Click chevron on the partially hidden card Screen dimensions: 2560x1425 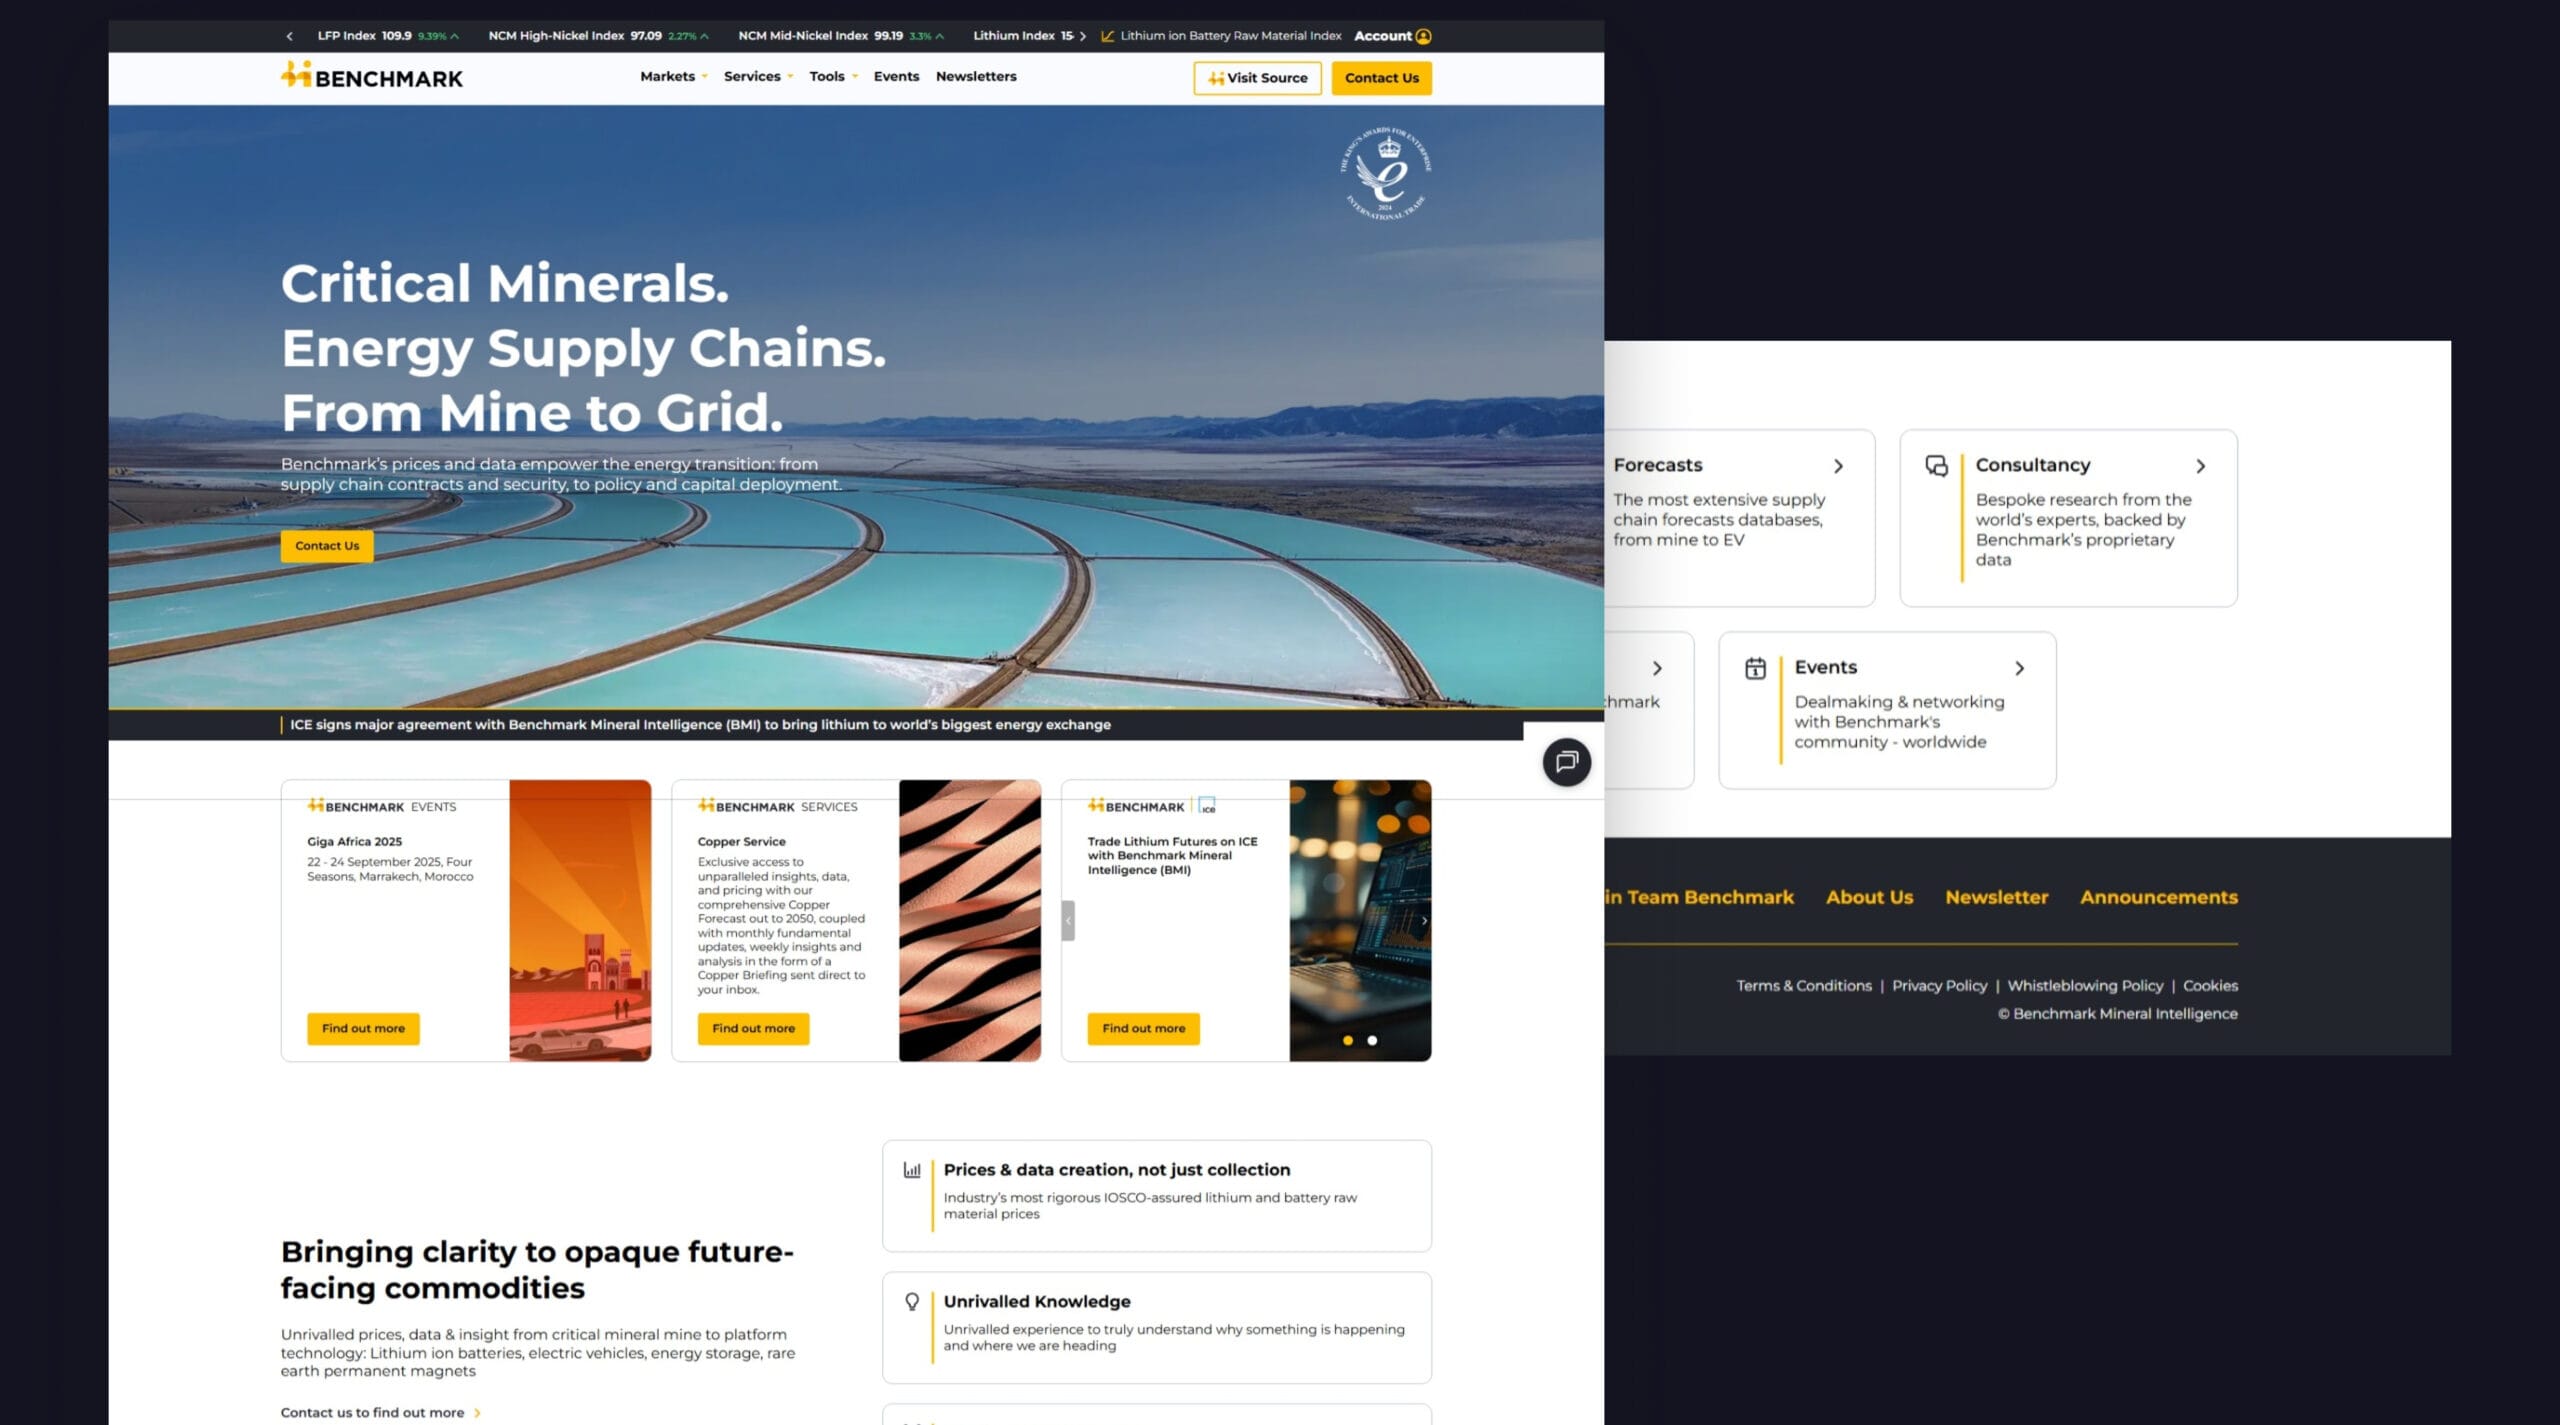click(x=1657, y=668)
